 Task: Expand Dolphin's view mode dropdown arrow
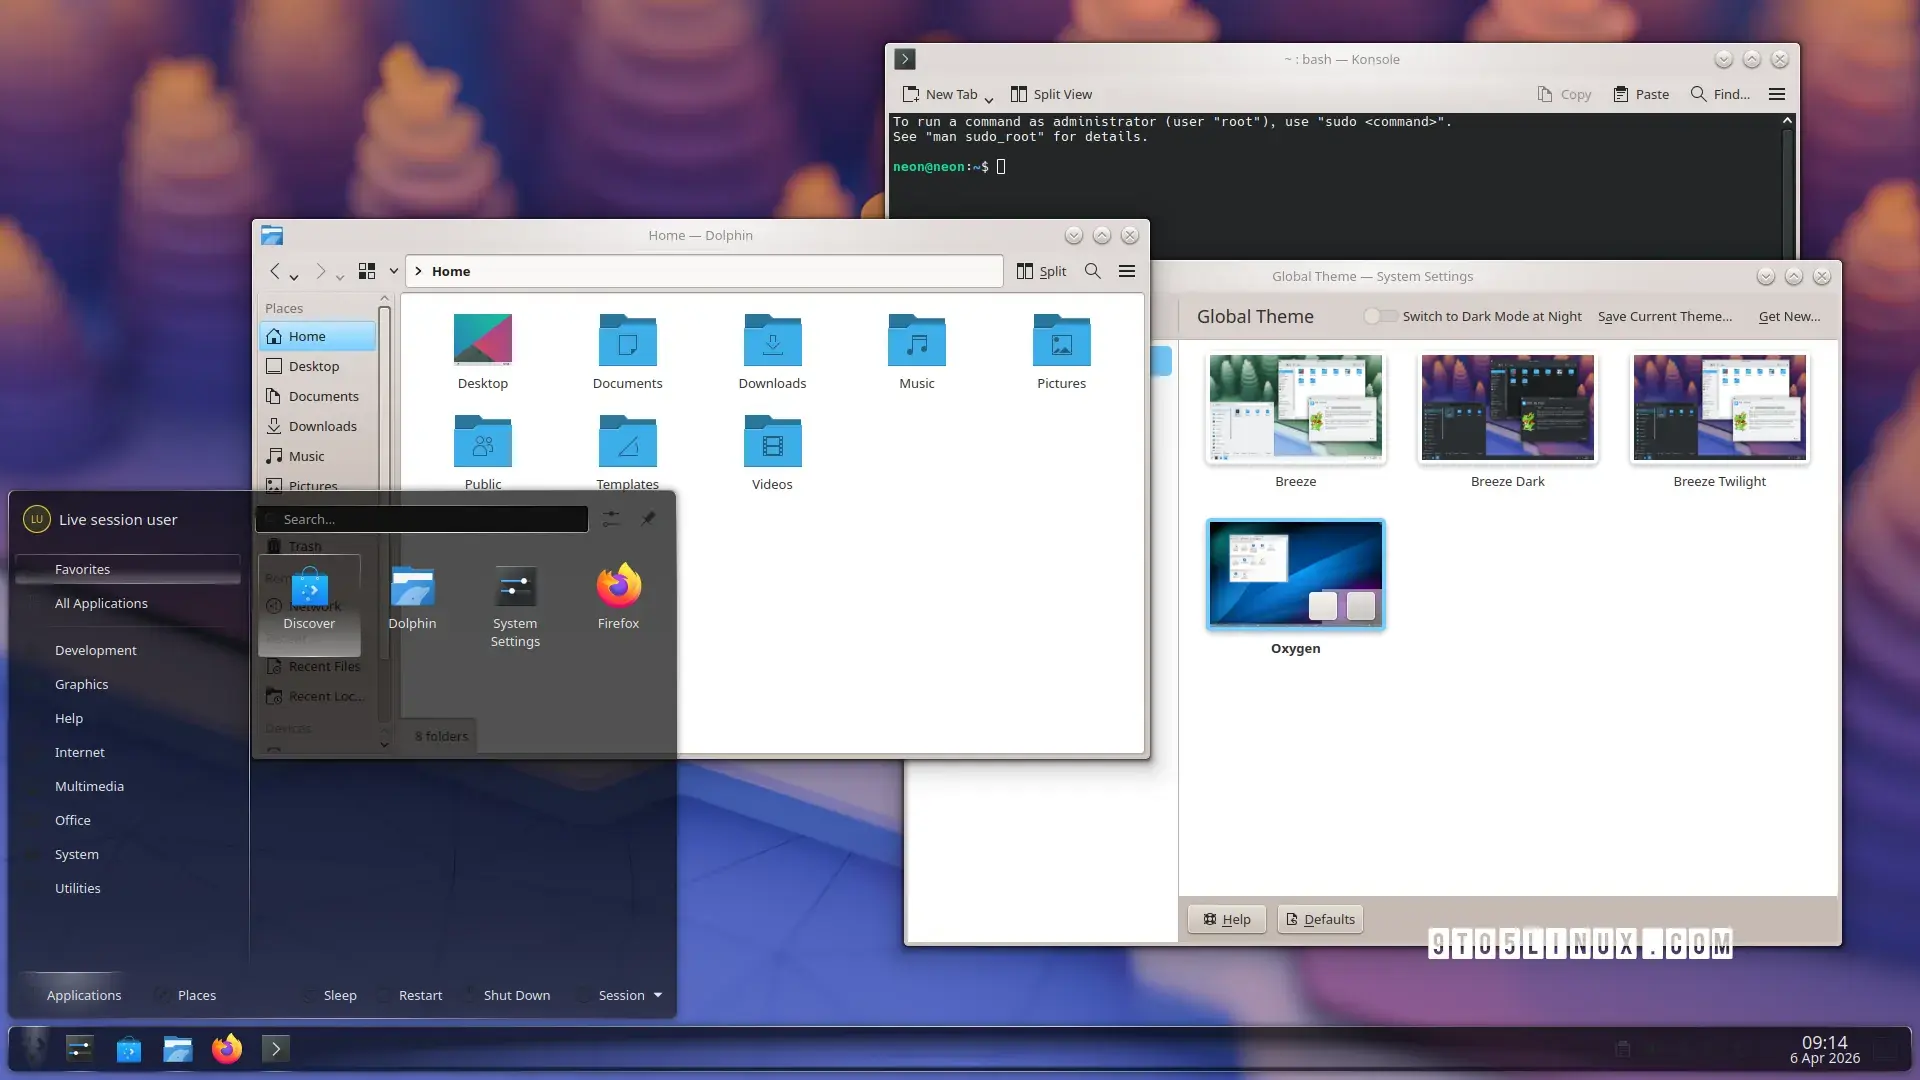tap(394, 271)
